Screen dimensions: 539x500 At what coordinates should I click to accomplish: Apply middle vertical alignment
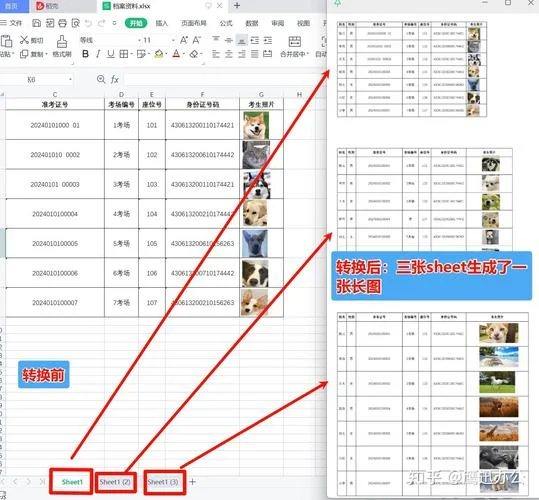229,40
